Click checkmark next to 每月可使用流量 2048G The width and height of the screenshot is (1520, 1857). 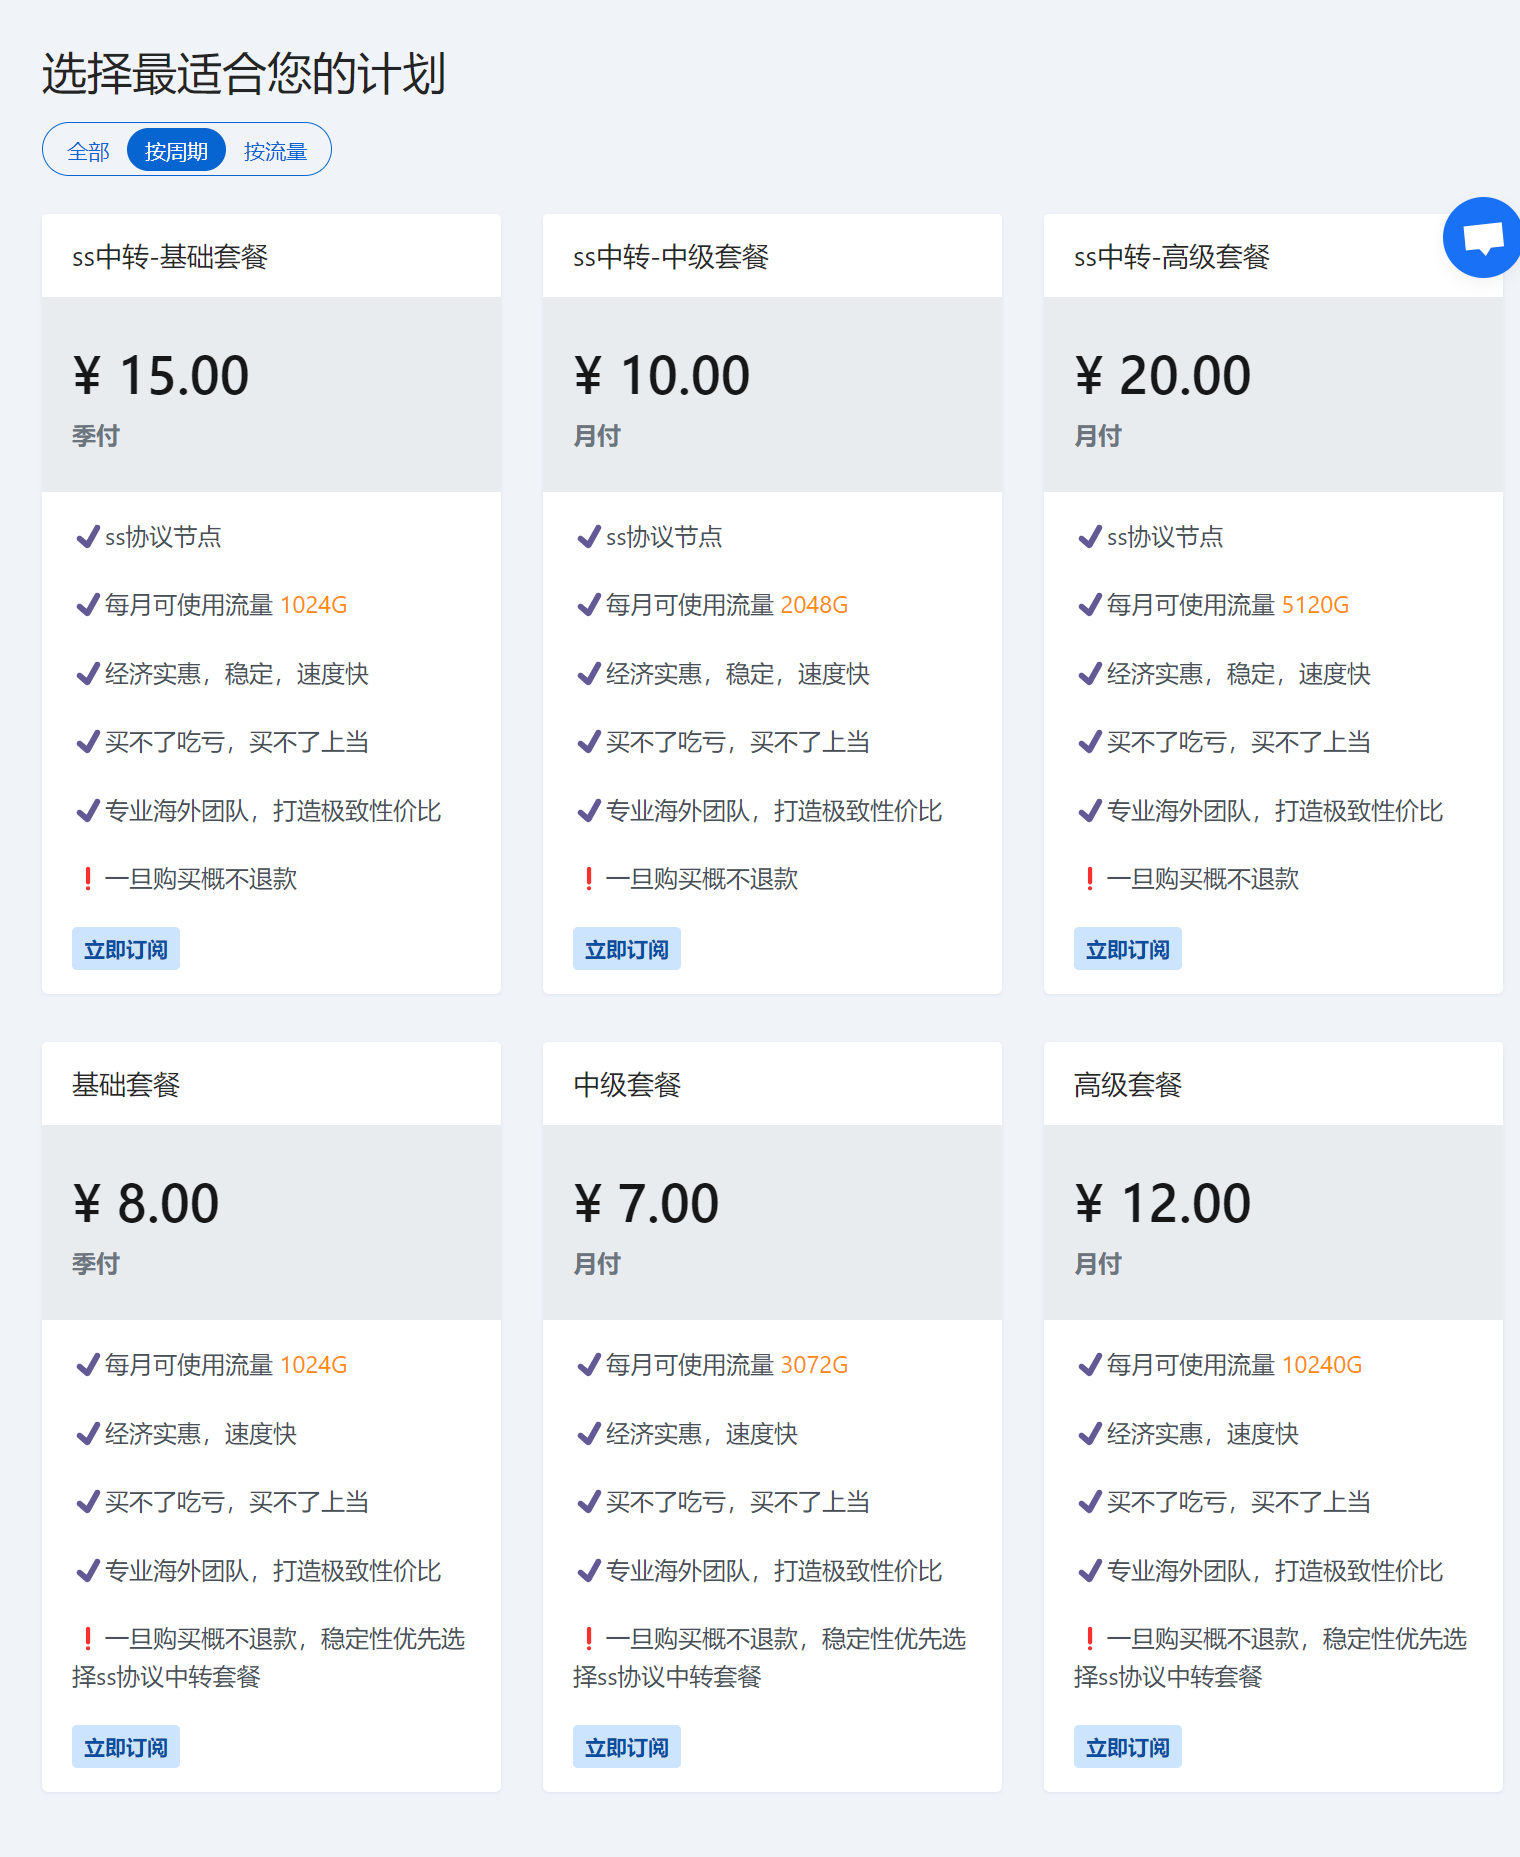point(589,605)
